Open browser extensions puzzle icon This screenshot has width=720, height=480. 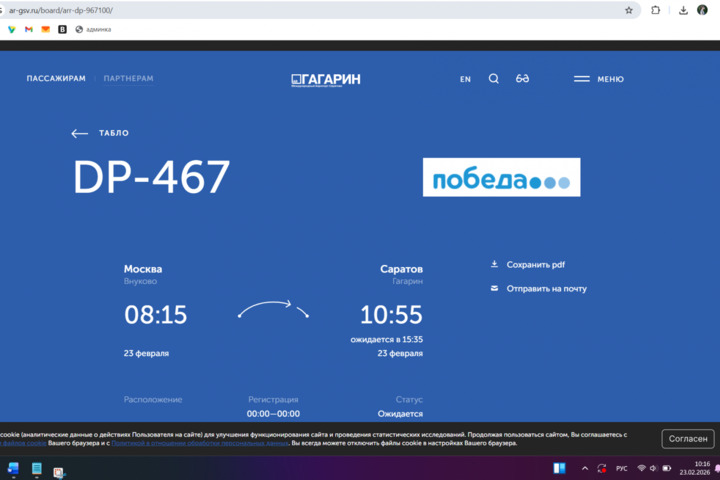pos(656,10)
